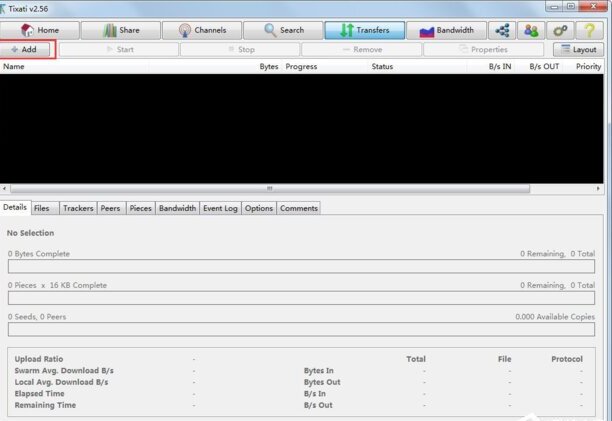Switch to the Event Log tab
Viewport: 612px width, 421px height.
[220, 208]
